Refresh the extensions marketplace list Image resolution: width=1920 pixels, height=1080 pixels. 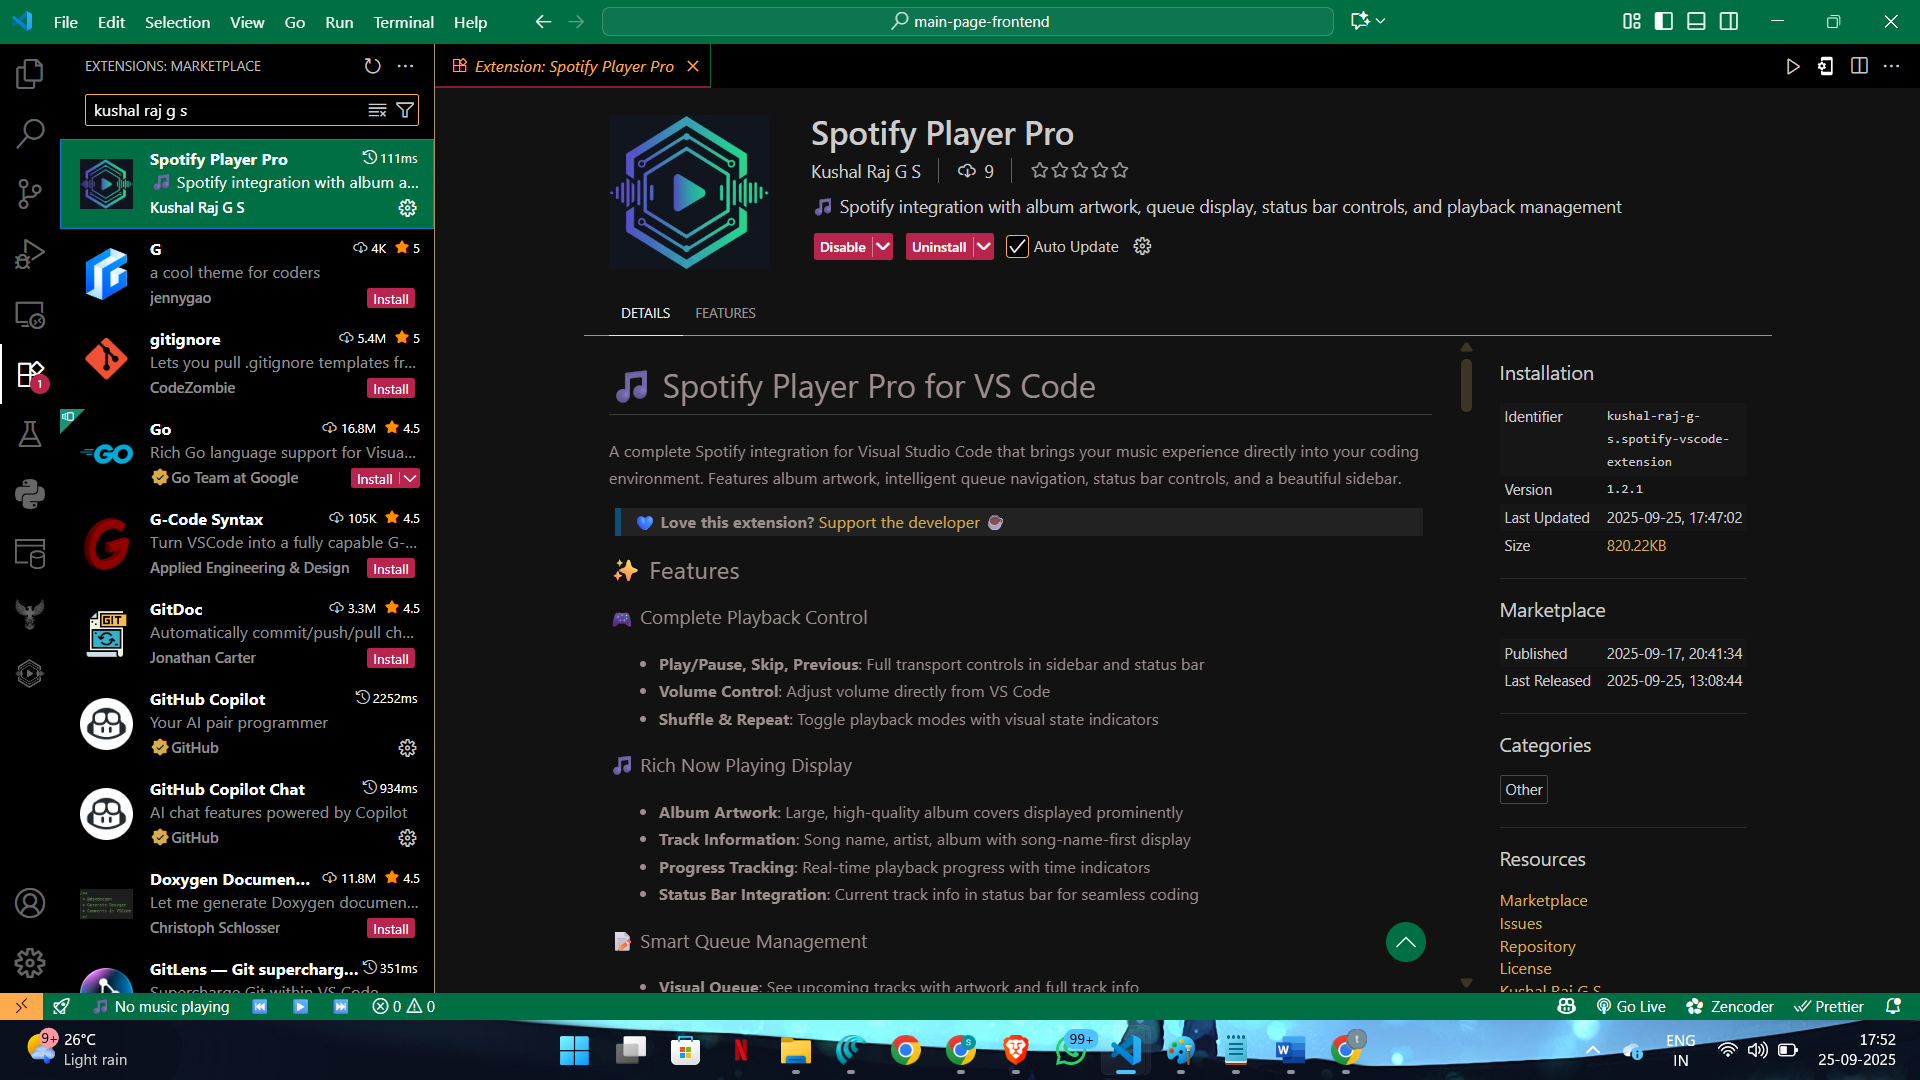[372, 66]
